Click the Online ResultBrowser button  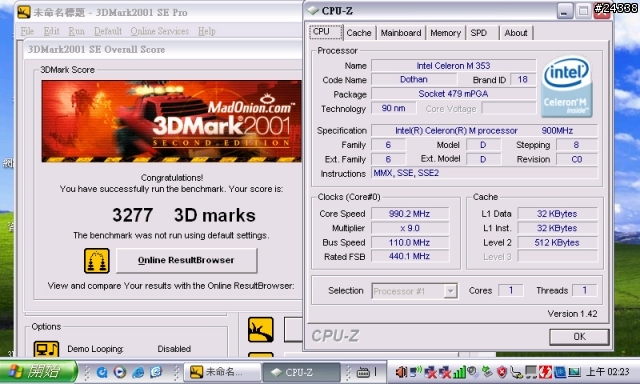point(187,260)
